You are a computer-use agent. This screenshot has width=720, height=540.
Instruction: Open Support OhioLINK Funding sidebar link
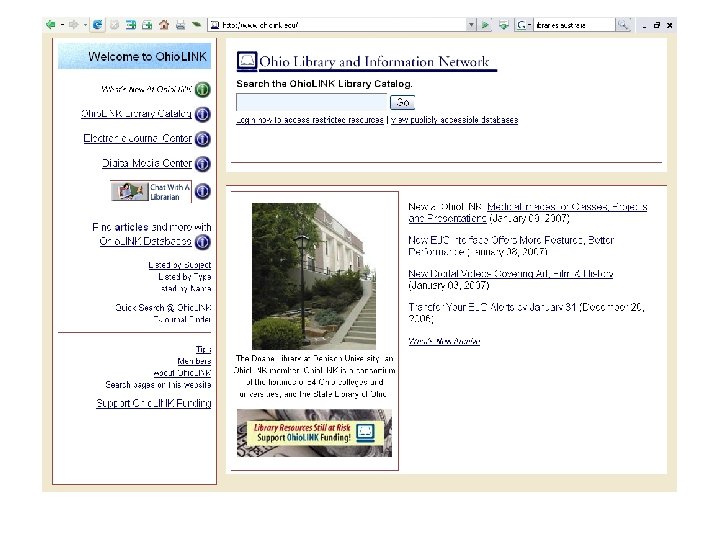tap(154, 403)
